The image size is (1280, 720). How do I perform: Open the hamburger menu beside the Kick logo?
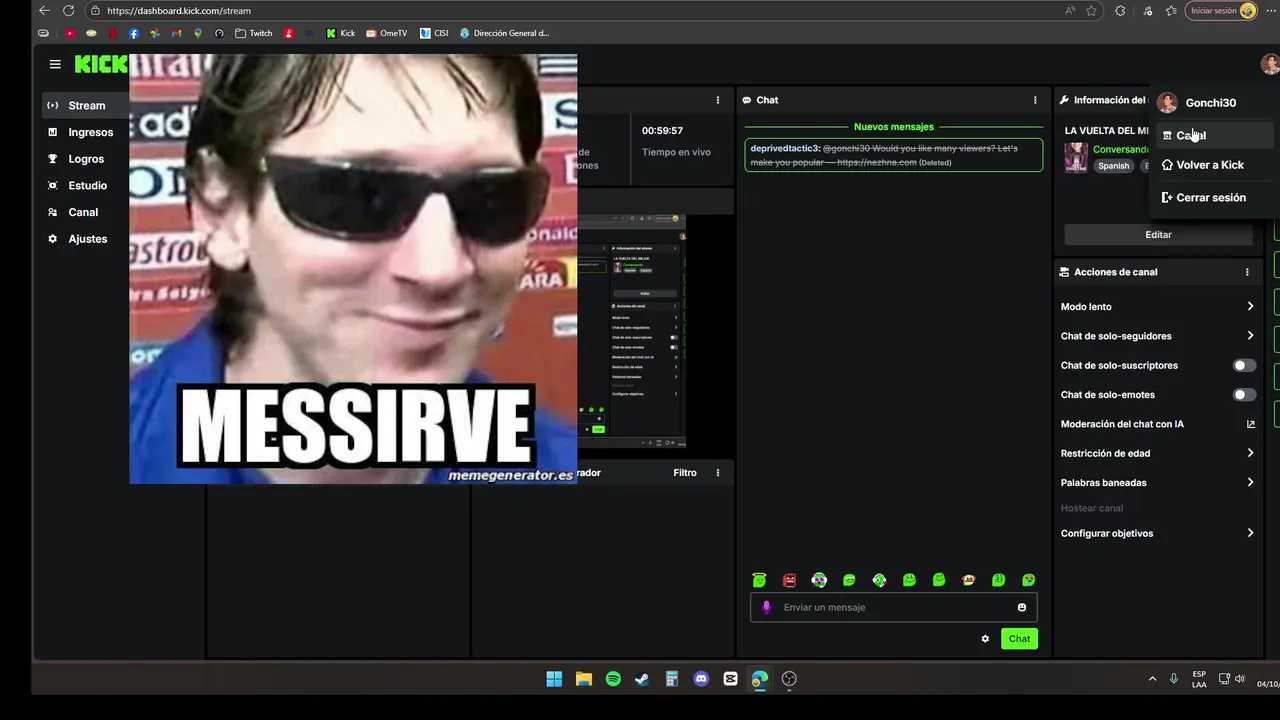pos(55,64)
